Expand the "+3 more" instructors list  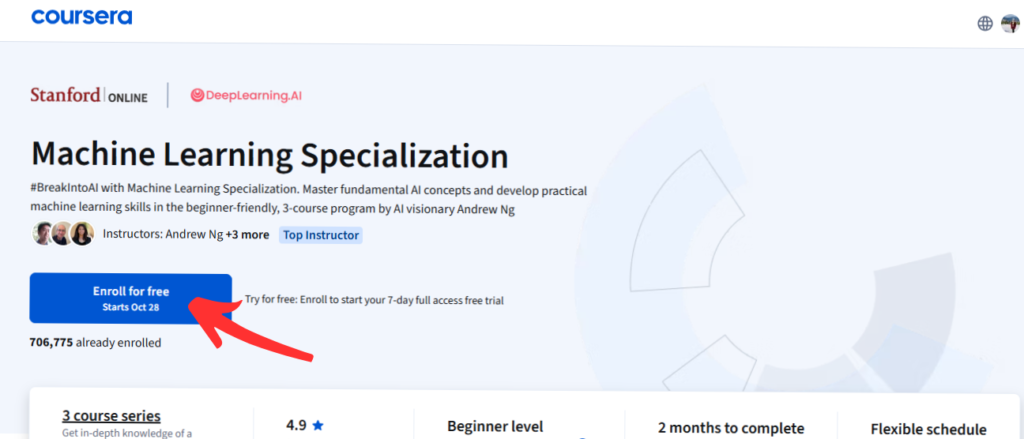[247, 235]
